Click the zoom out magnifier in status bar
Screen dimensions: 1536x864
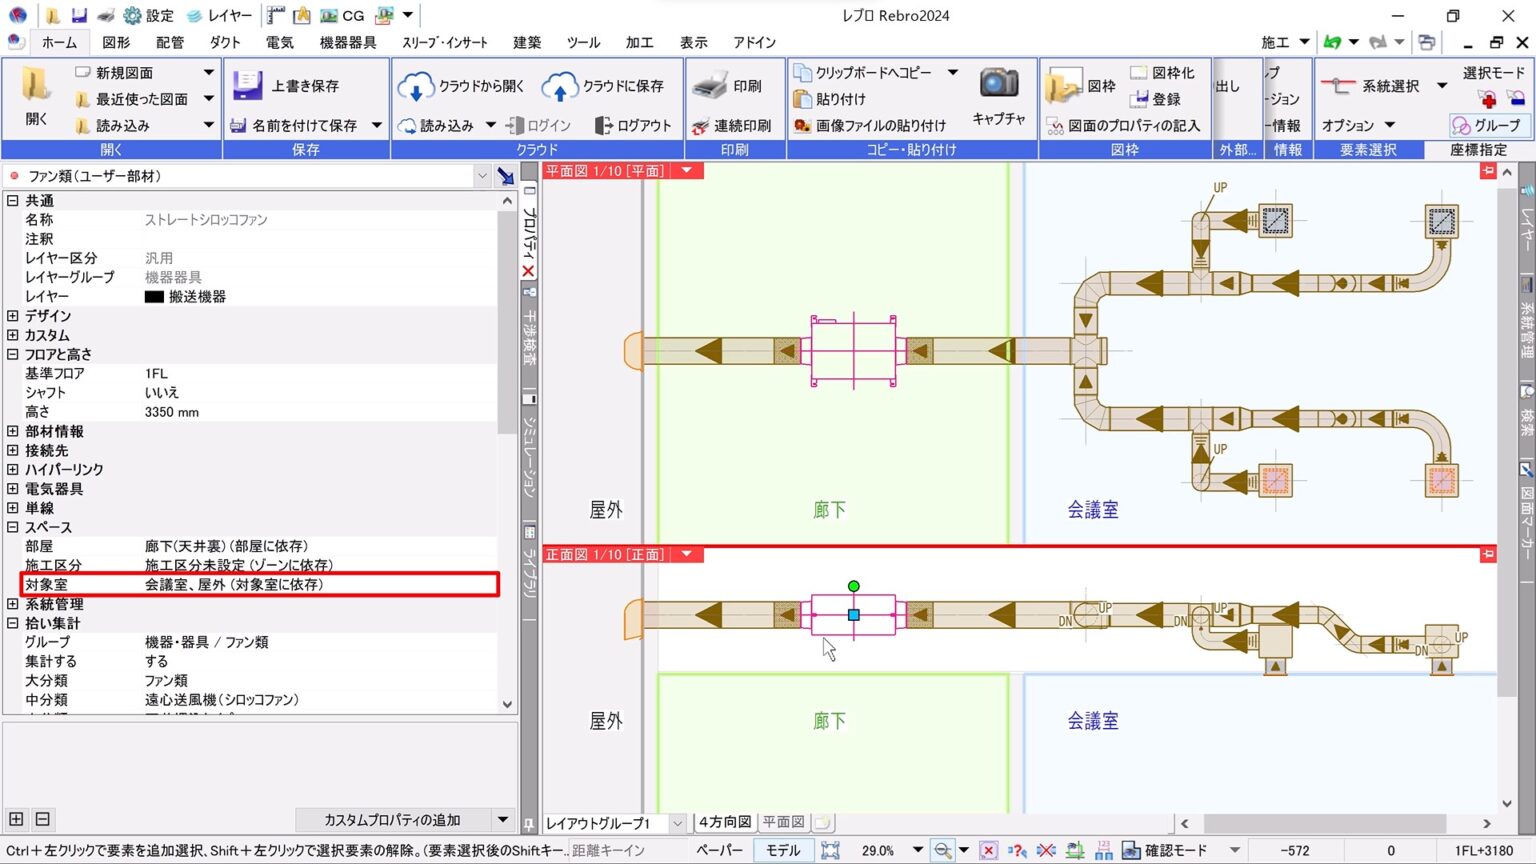pos(942,850)
